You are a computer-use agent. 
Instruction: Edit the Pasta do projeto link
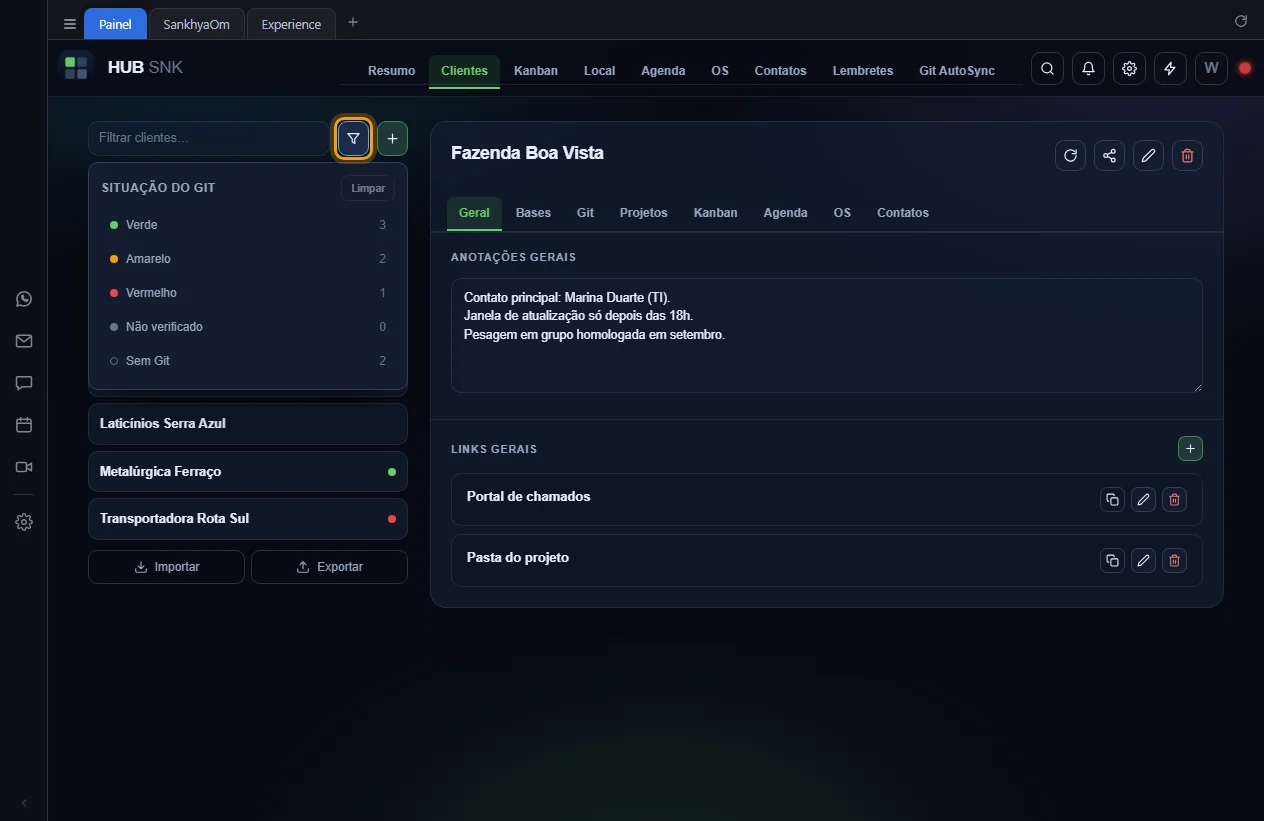coord(1143,560)
